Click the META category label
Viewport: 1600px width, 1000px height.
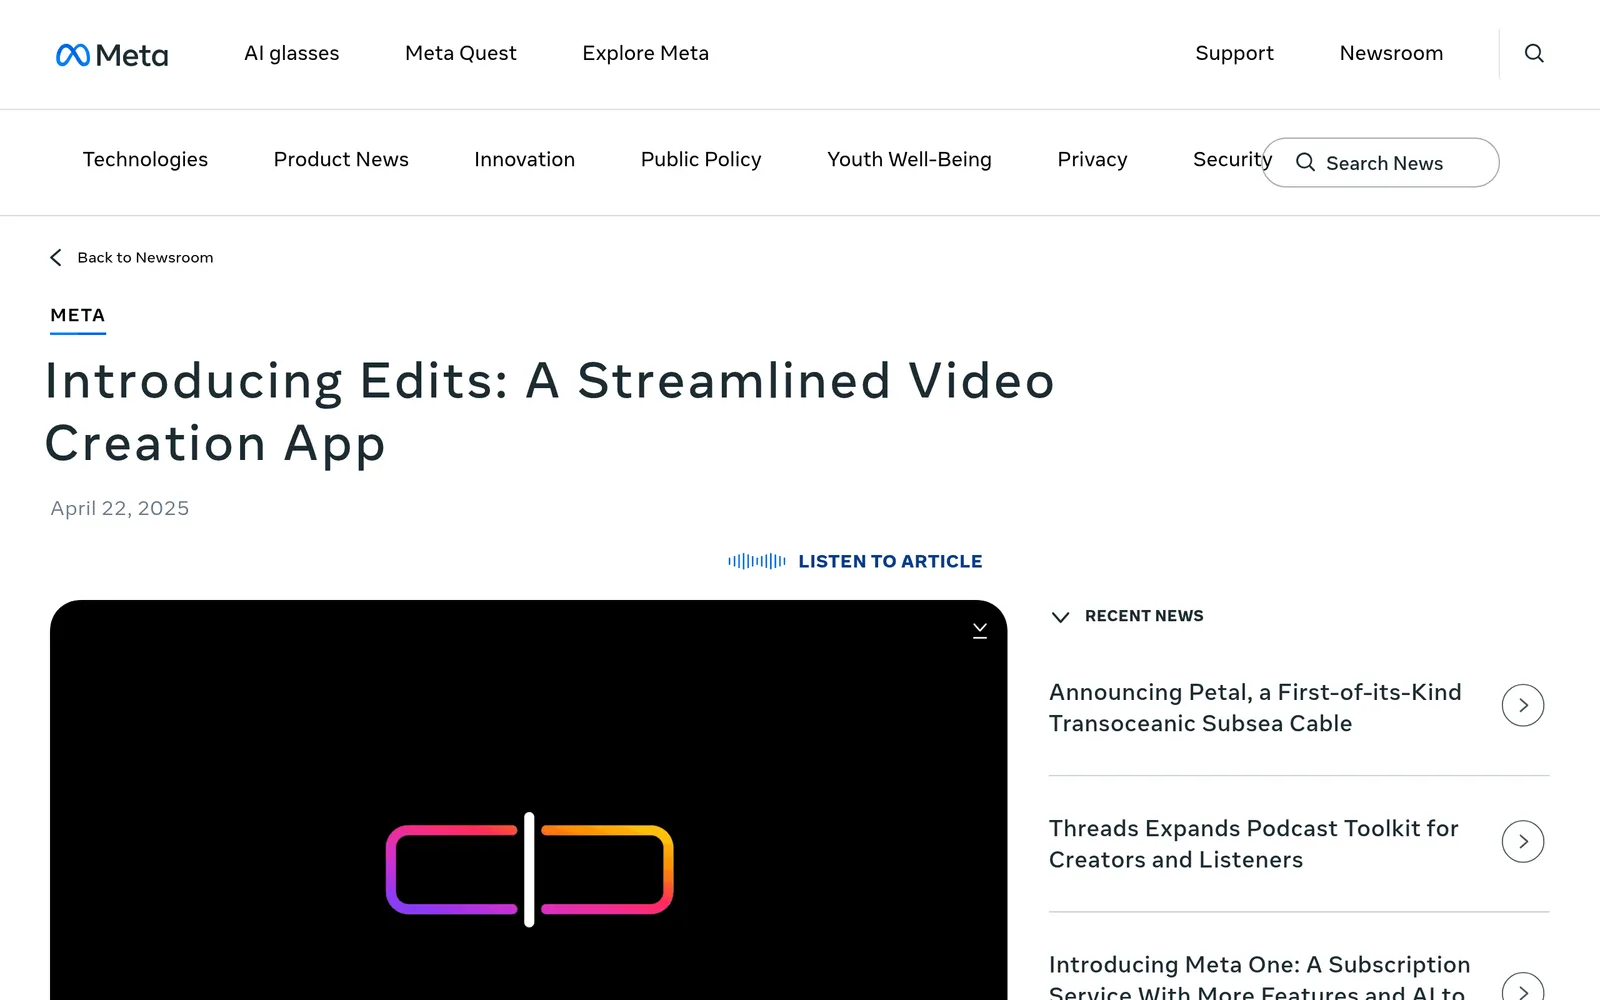(78, 315)
